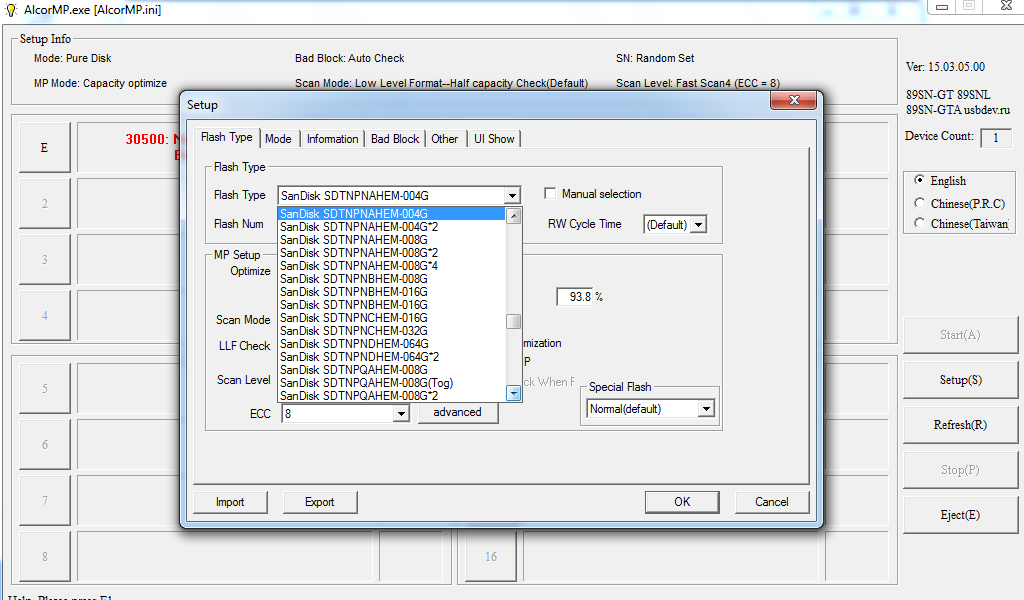Image resolution: width=1024 pixels, height=600 pixels.
Task: Click the Setup(S) button in main window
Action: (x=960, y=380)
